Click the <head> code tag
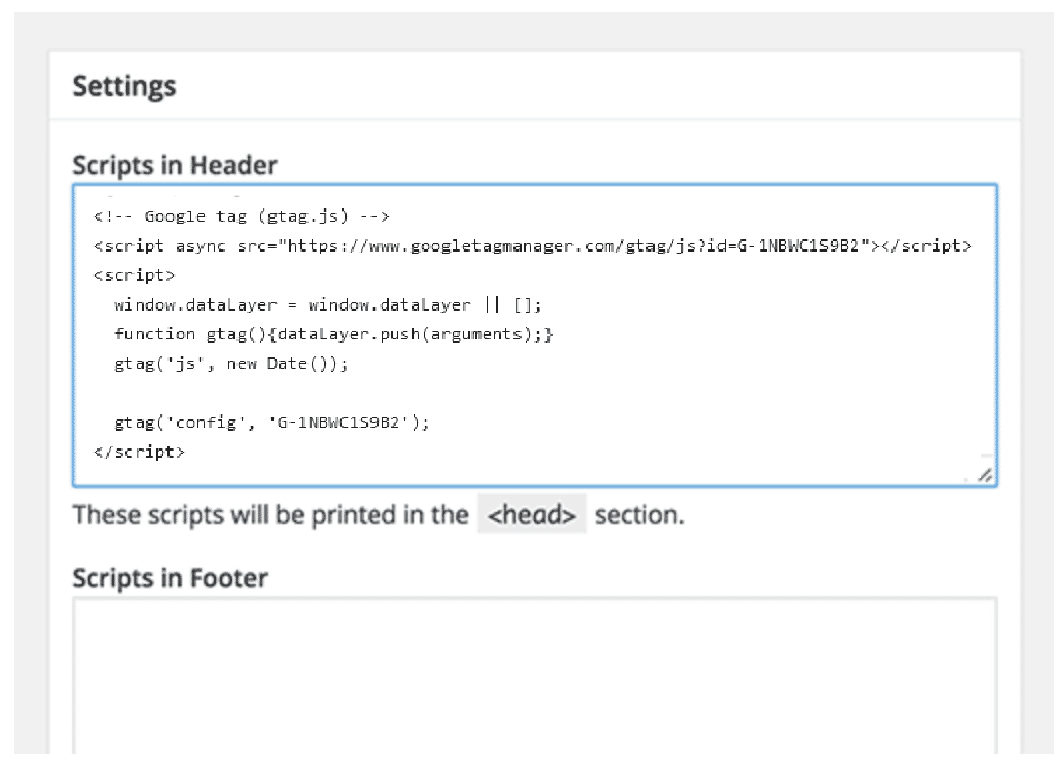The width and height of the screenshot is (1060, 772). tap(531, 515)
